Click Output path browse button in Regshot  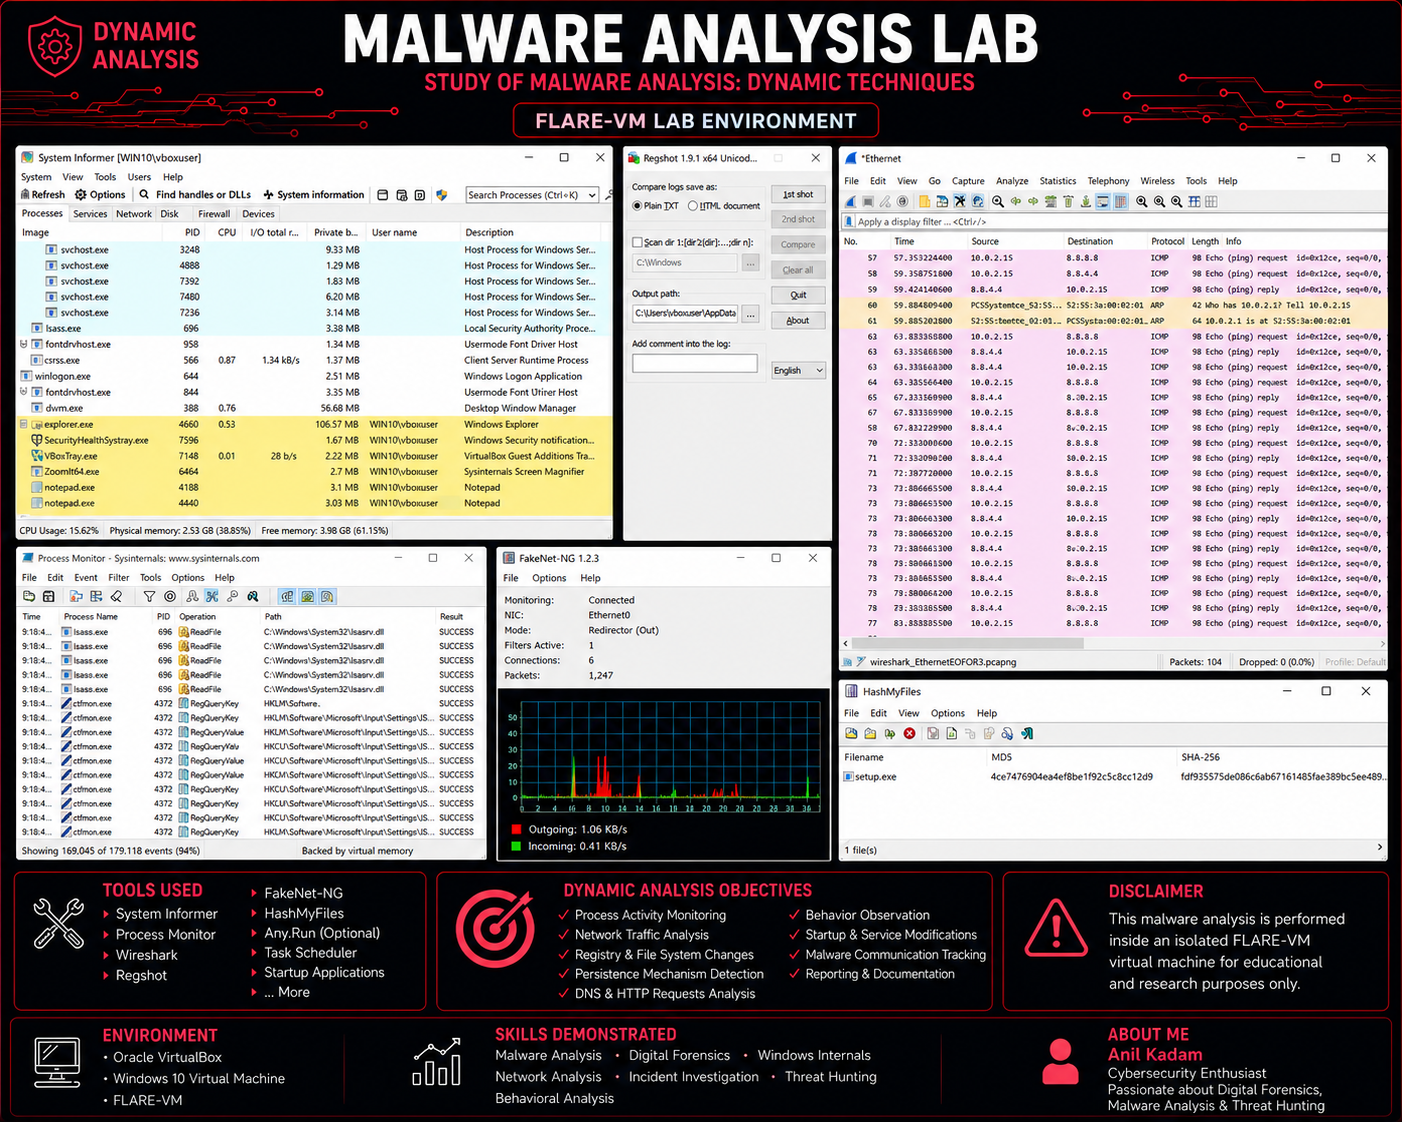751,314
